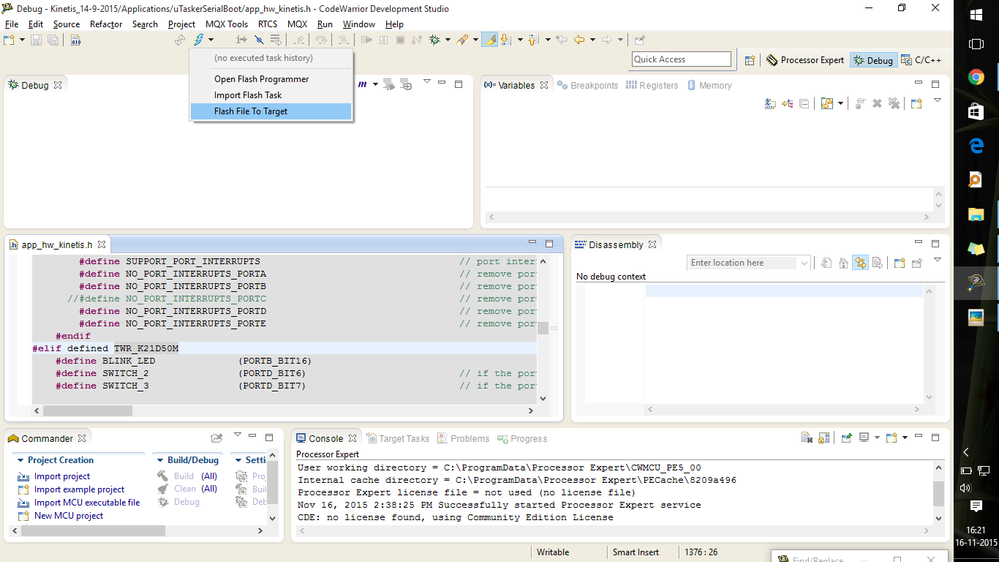Open the Run menu

(324, 24)
